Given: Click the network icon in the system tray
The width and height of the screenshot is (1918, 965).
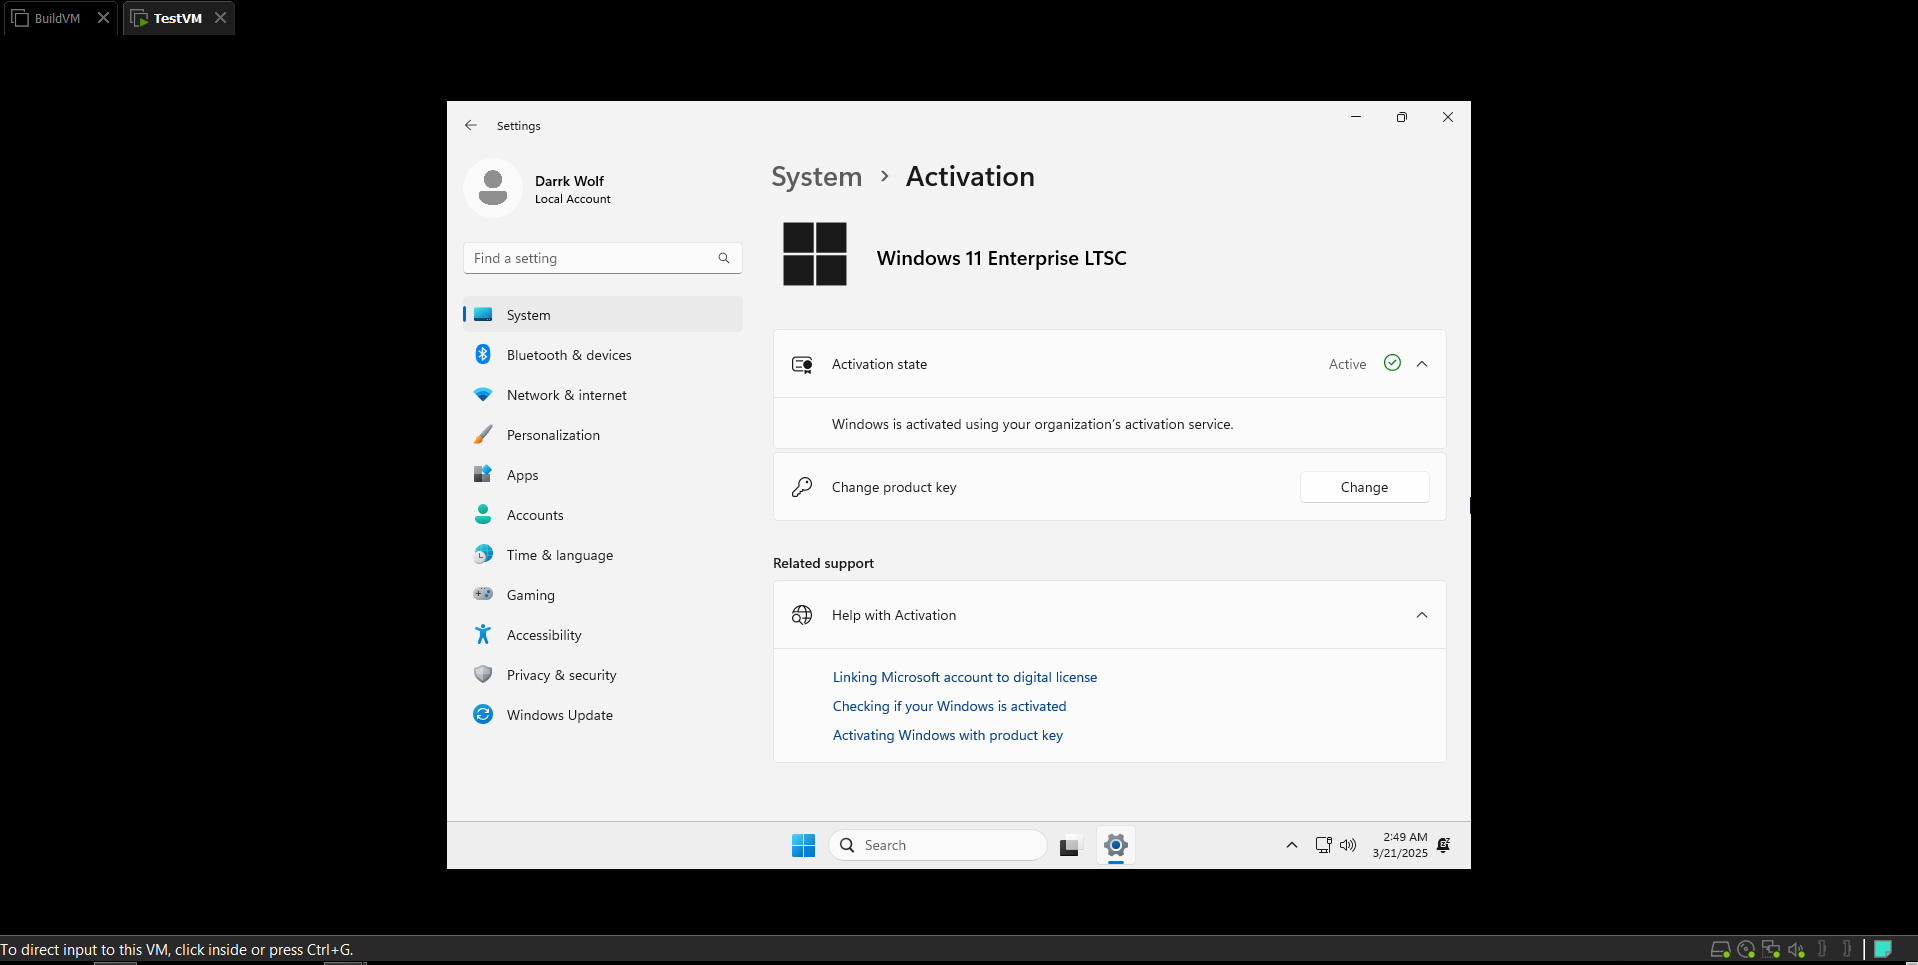Looking at the screenshot, I should 1323,845.
